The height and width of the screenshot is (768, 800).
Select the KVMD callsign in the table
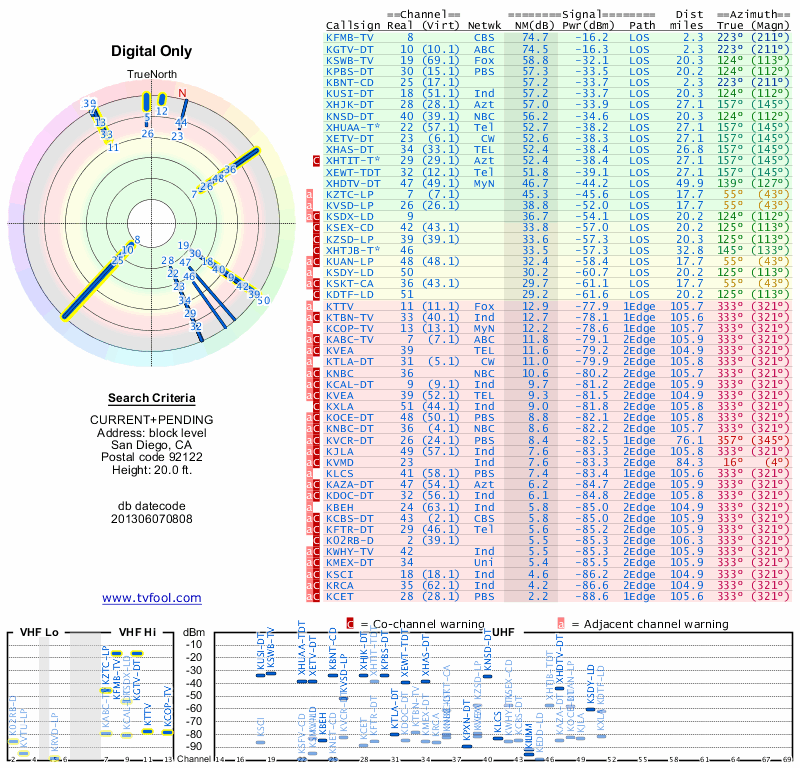click(x=340, y=462)
